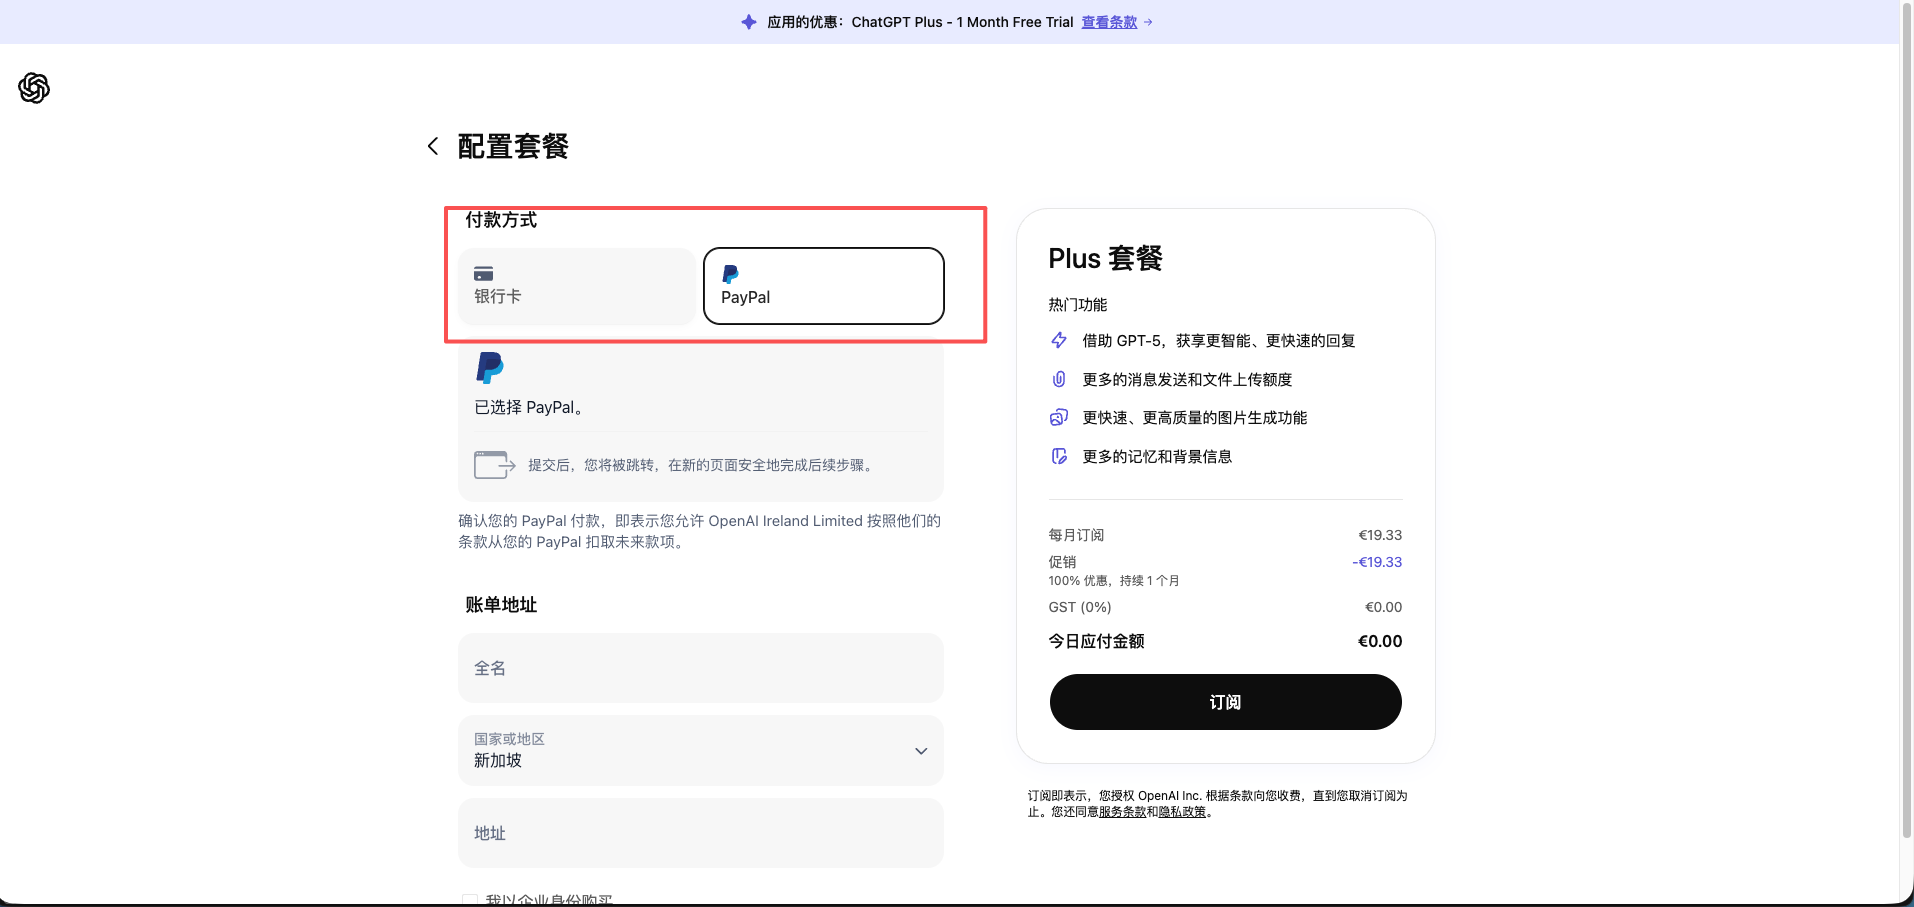Viewport: 1914px width, 907px height.
Task: Check the 我以企业身份购买 checkbox
Action: tap(470, 897)
